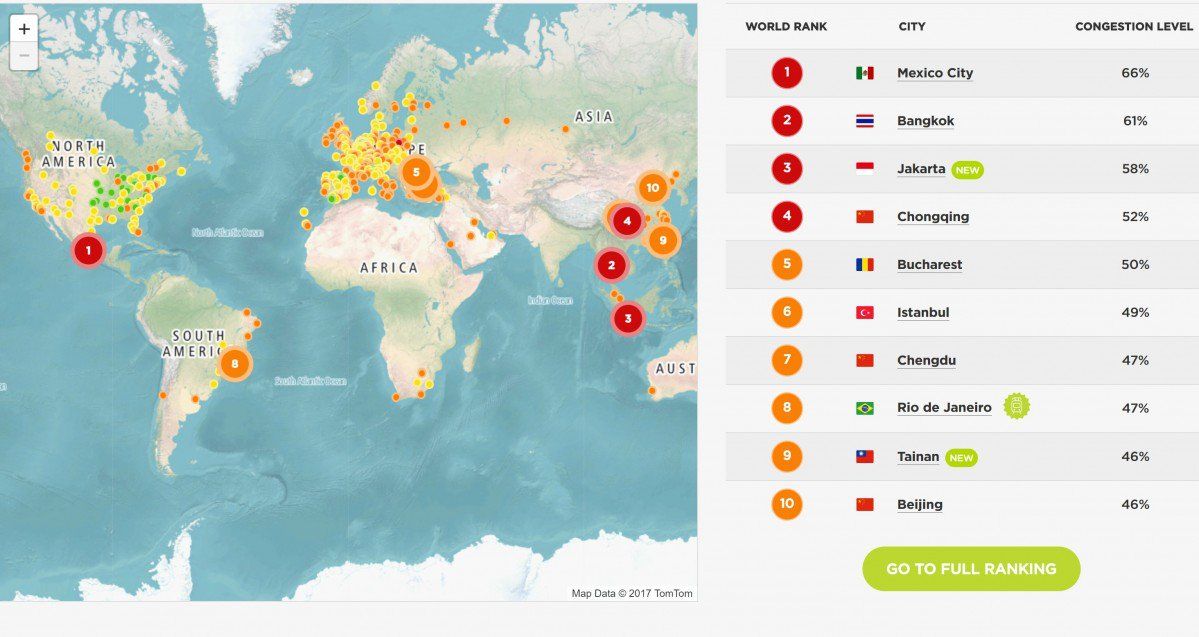
Task: Open the Mexico City link
Action: pyautogui.click(x=934, y=73)
